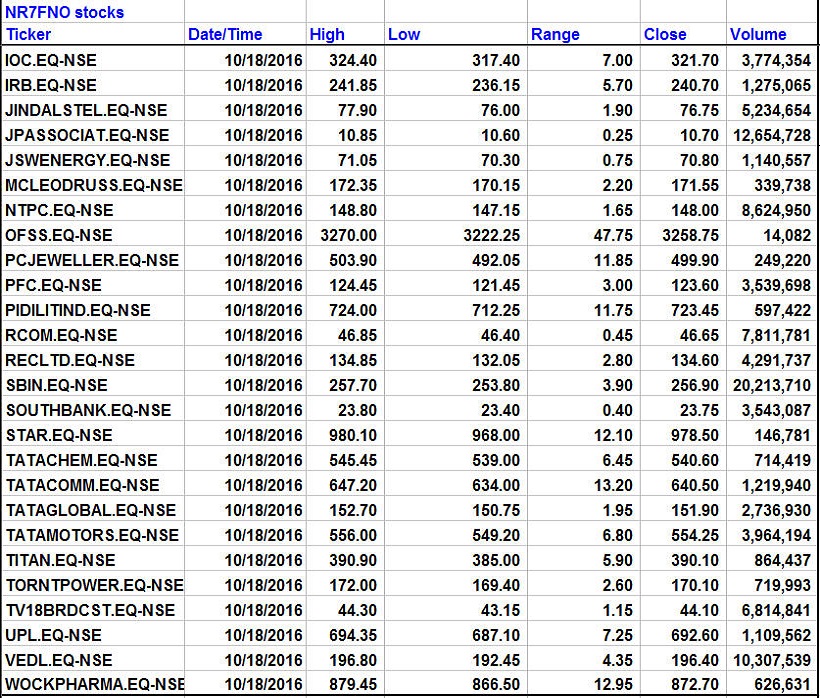Viewport: 820px width, 698px height.
Task: Select WOCKPHARMA.EQ-NSE ticker cell
Action: coord(94,685)
